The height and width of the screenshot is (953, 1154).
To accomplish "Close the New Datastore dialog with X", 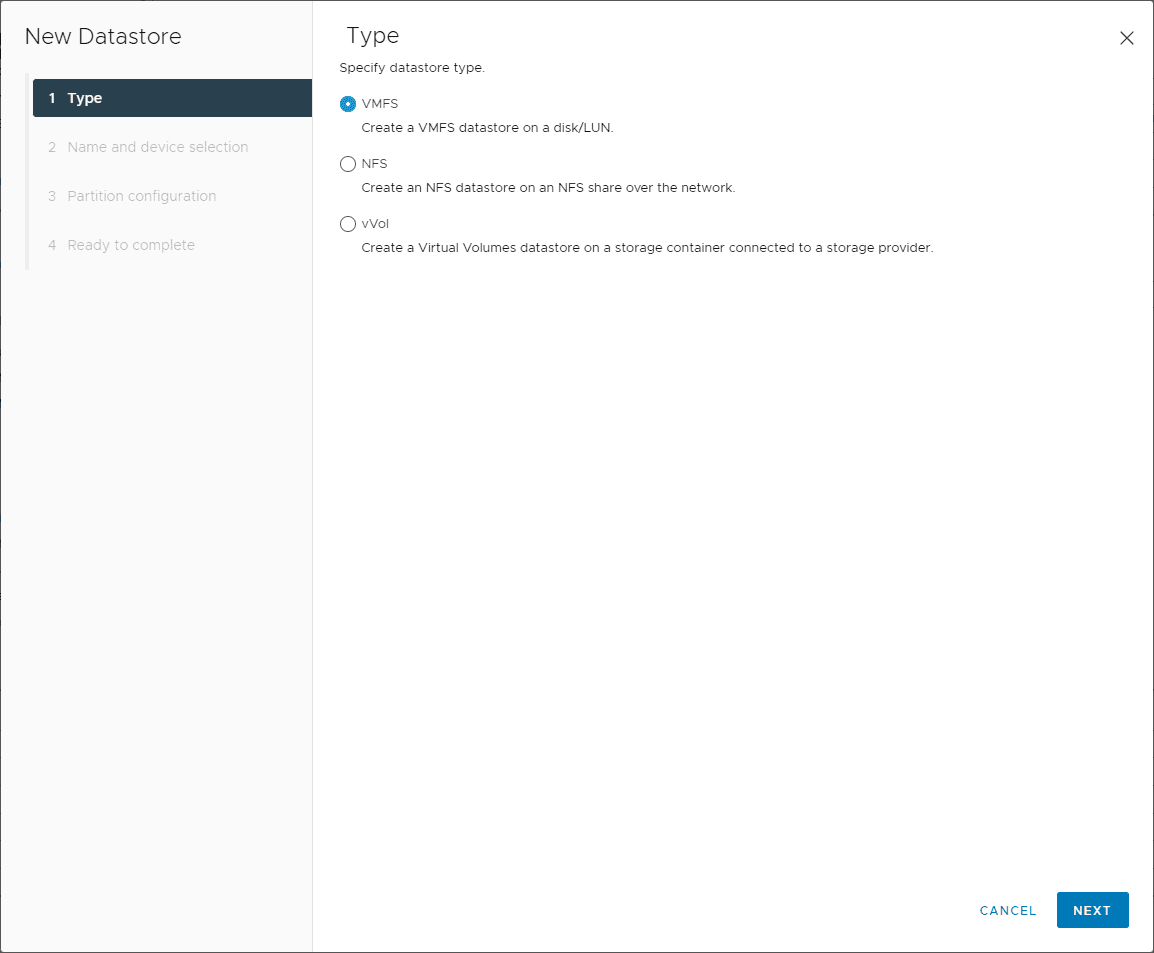I will coord(1127,39).
